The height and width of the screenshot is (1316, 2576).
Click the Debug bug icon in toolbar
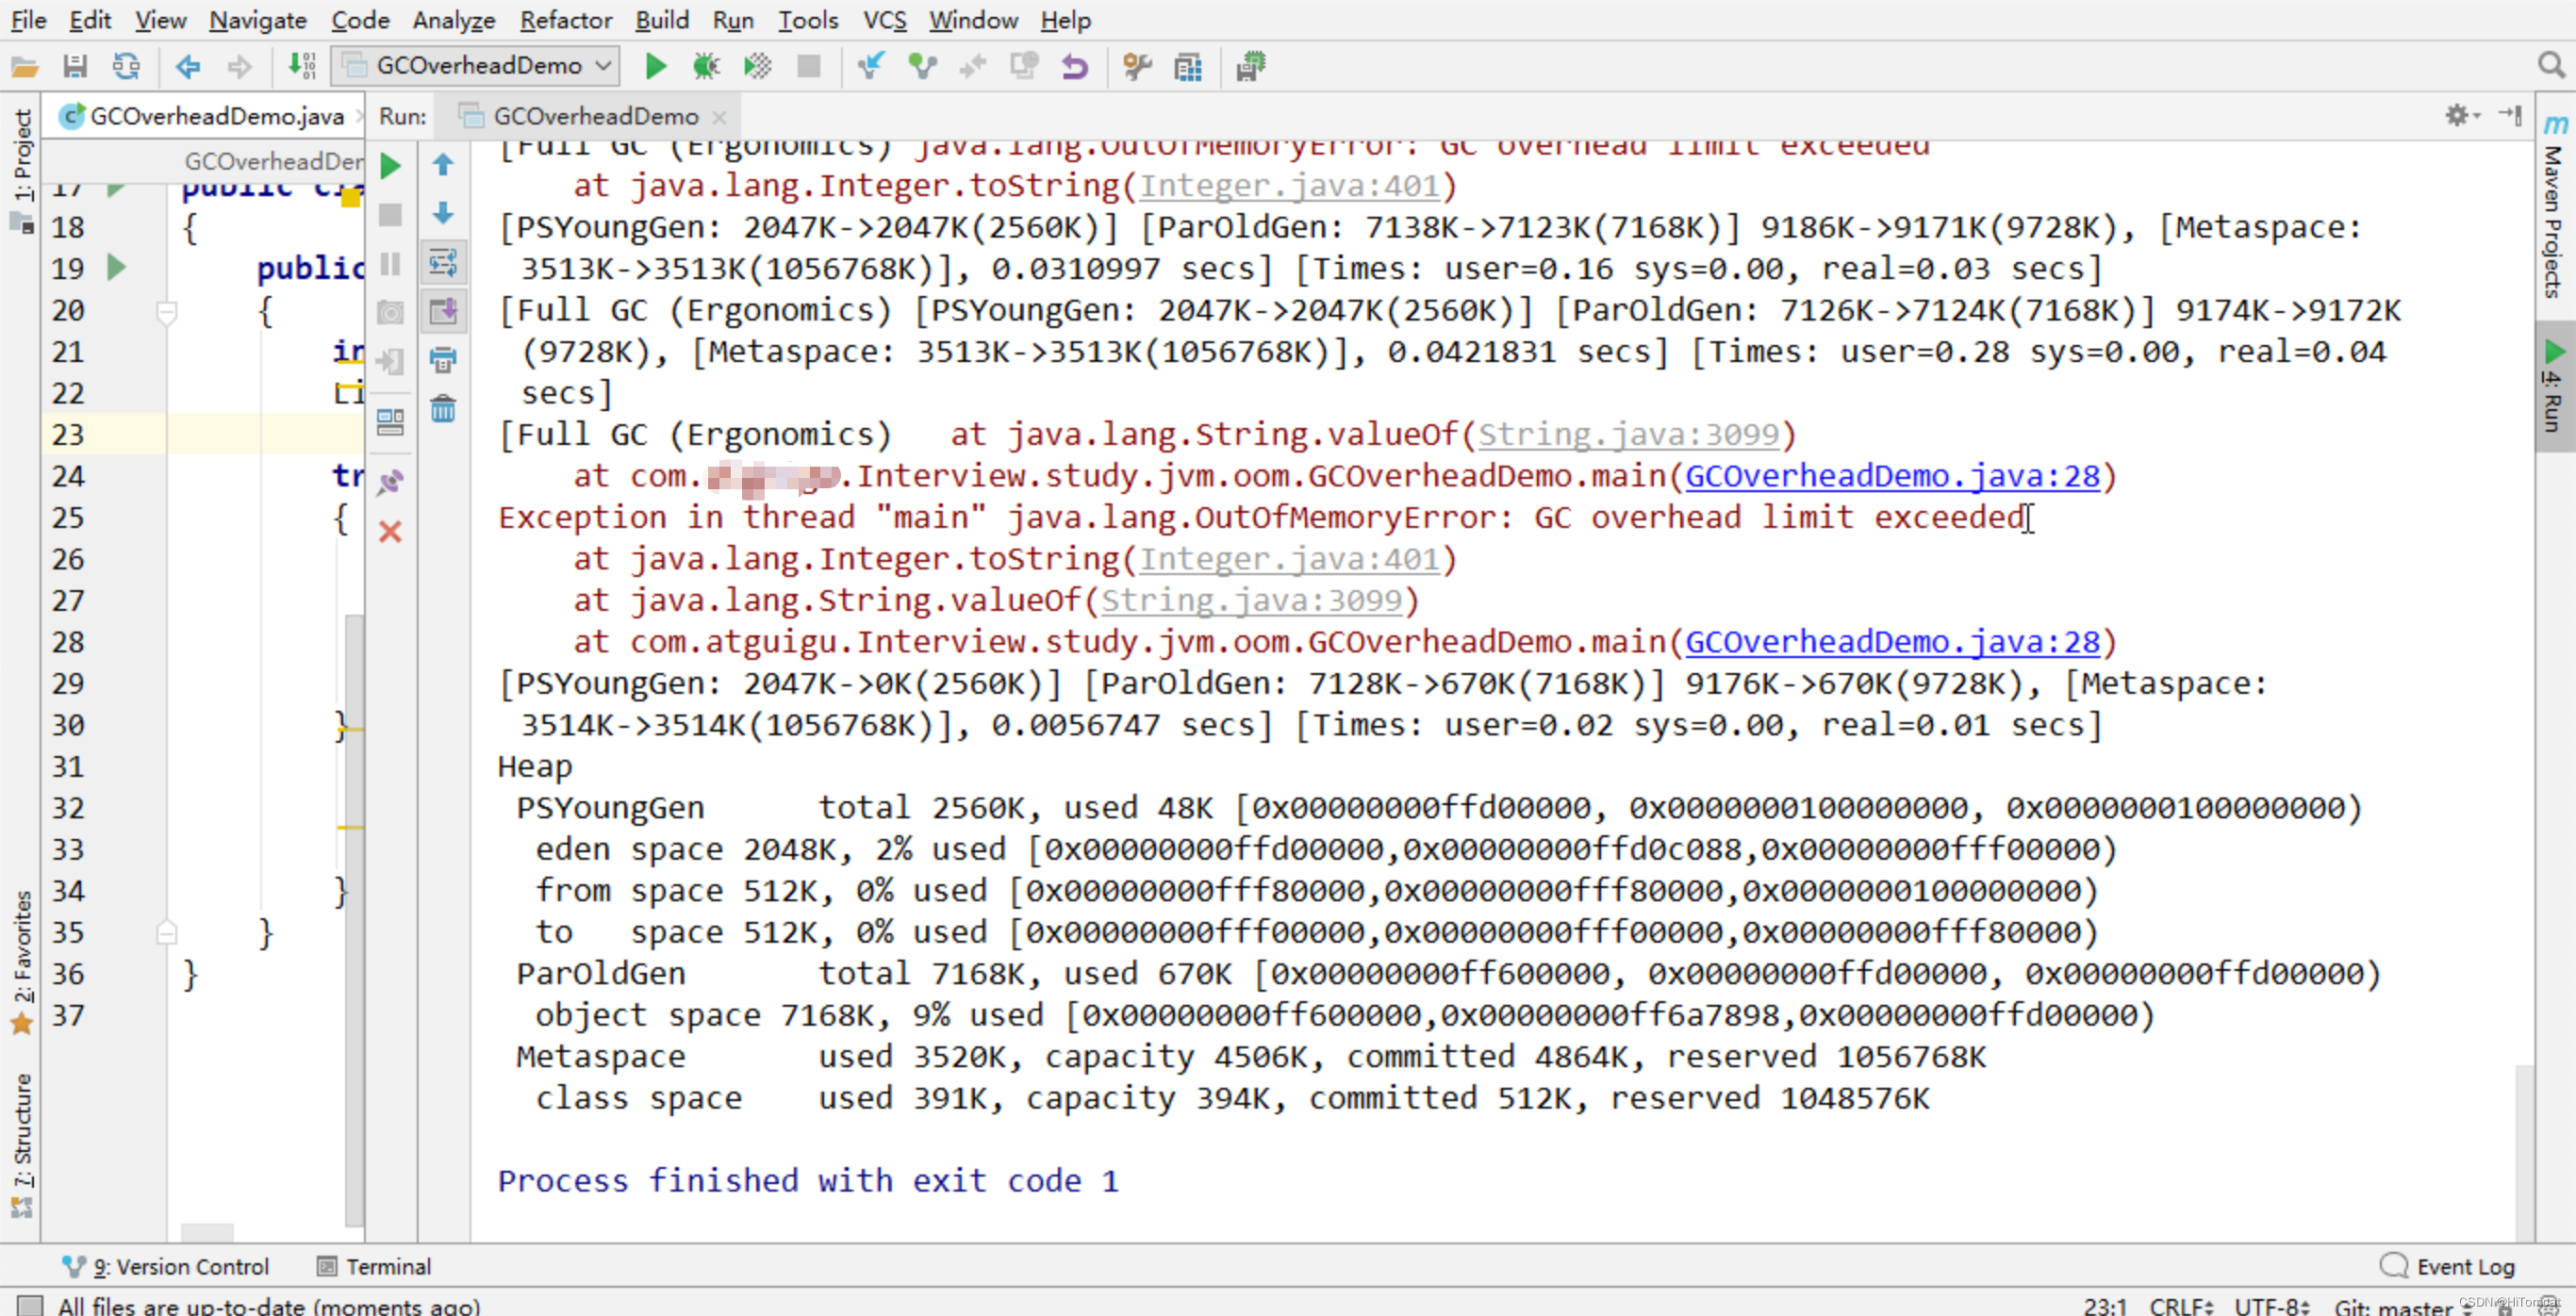pyautogui.click(x=706, y=66)
